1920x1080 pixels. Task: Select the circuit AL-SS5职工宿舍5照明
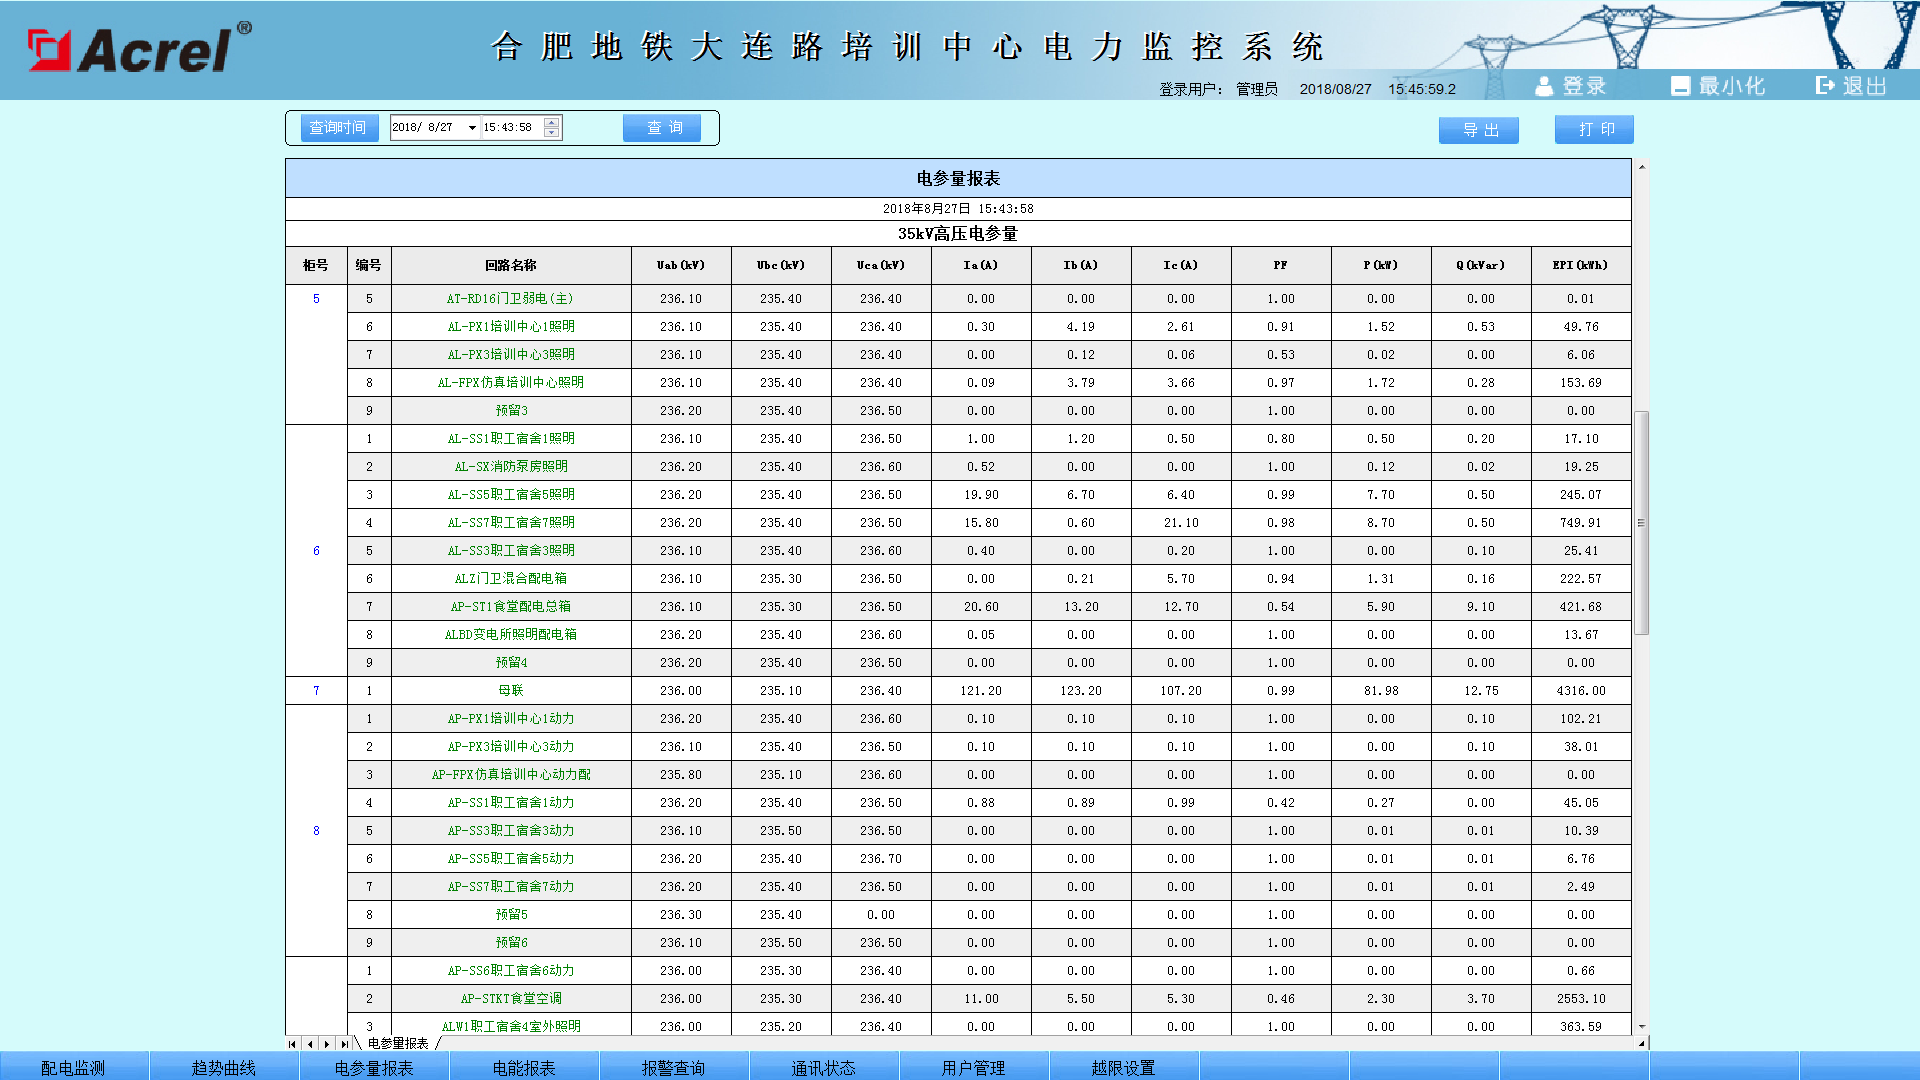point(511,495)
